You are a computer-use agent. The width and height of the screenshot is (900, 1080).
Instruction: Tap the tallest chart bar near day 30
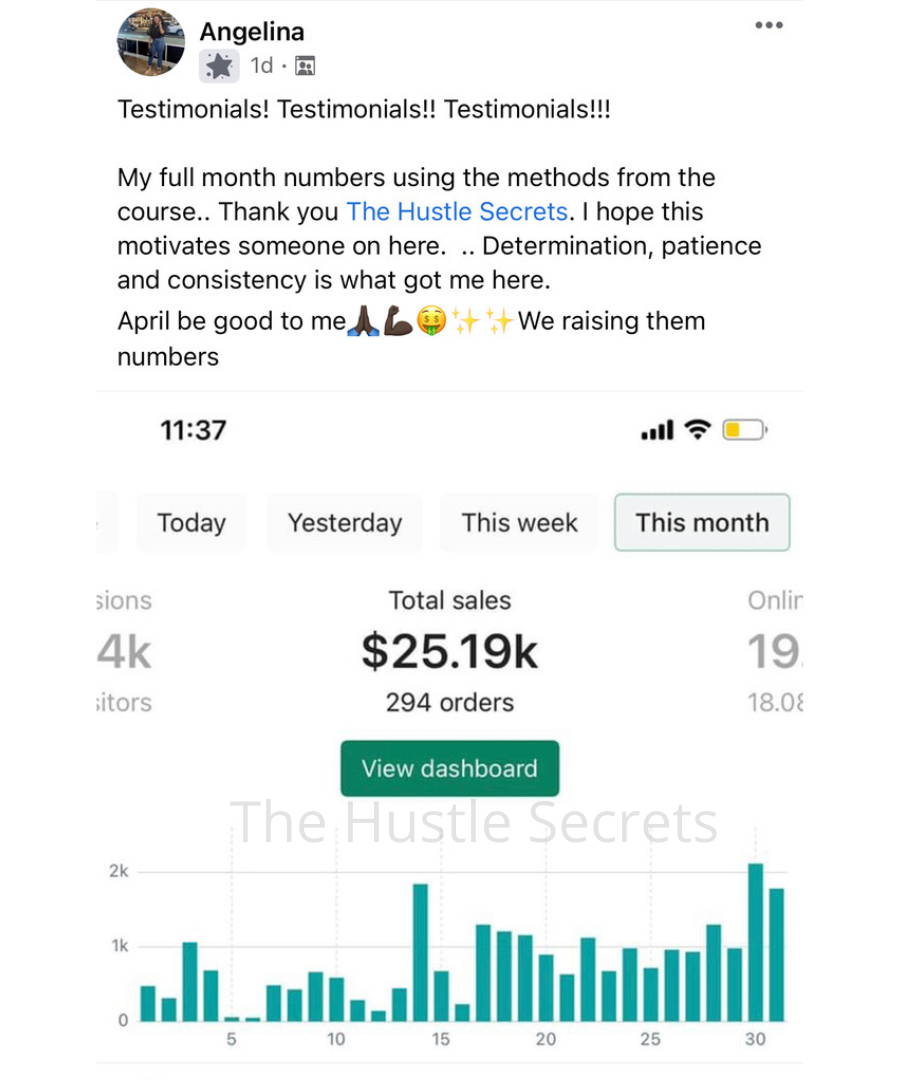pyautogui.click(x=755, y=942)
